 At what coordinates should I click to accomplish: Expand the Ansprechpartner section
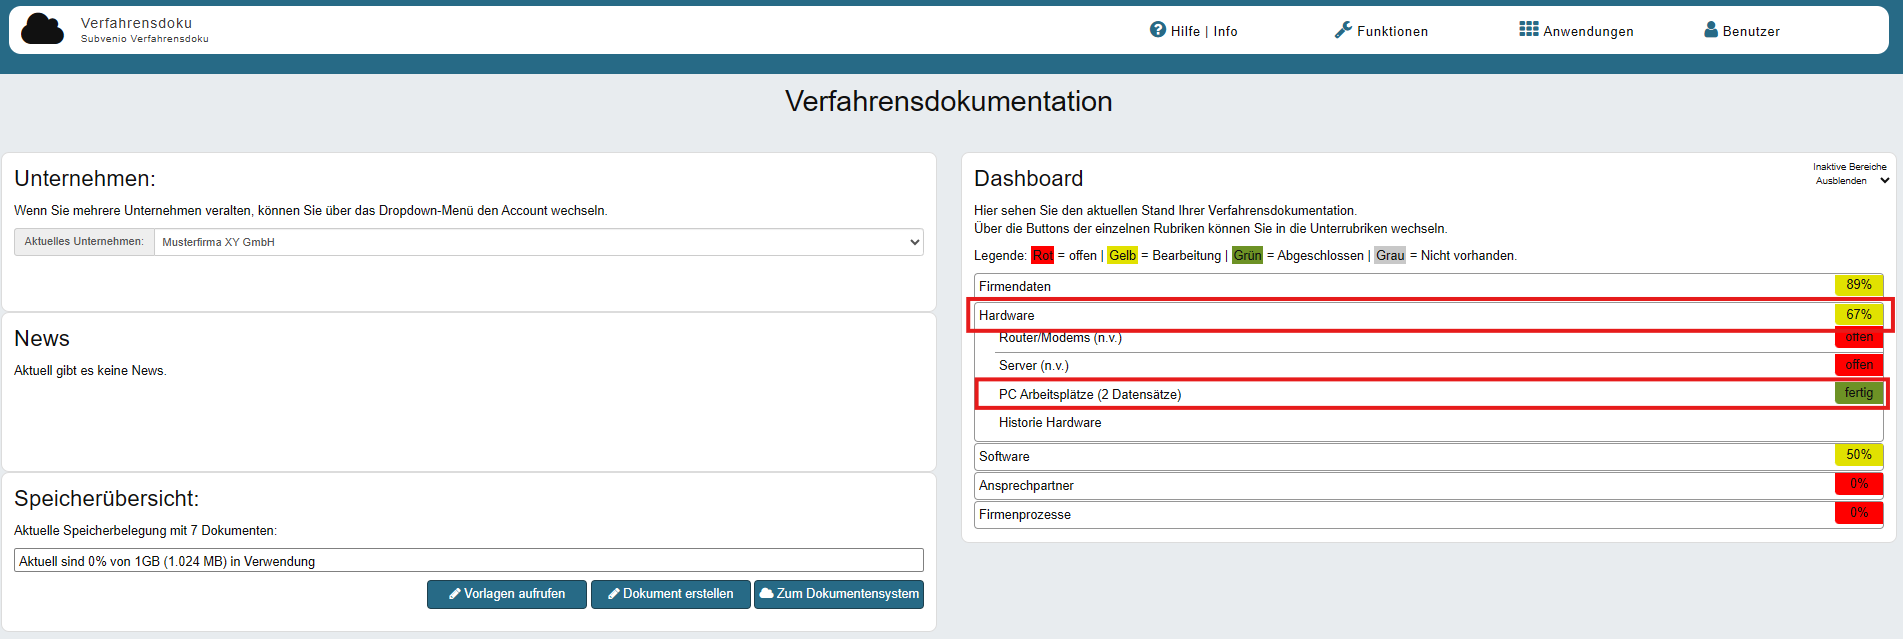(x=1429, y=485)
